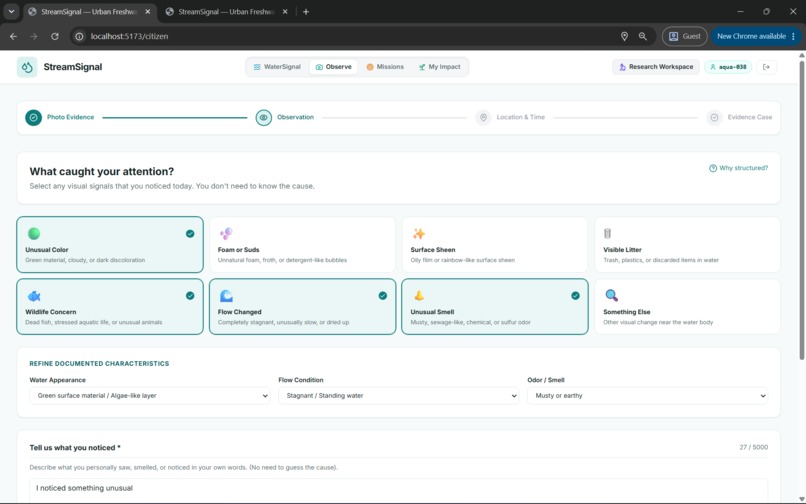806x504 pixels.
Task: Click the location permission icon in address bar
Action: coord(624,37)
